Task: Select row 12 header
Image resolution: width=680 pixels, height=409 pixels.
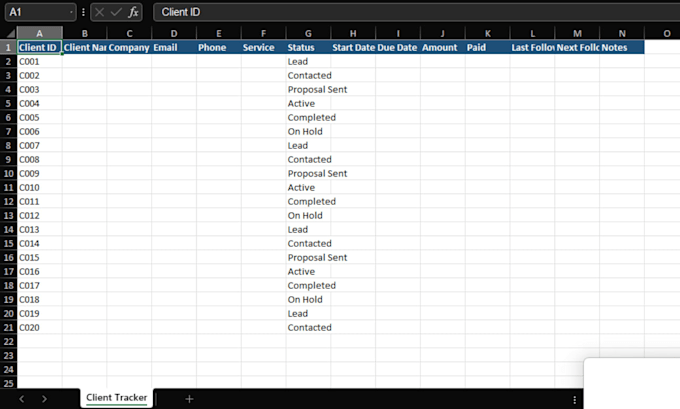Action: click(x=8, y=201)
